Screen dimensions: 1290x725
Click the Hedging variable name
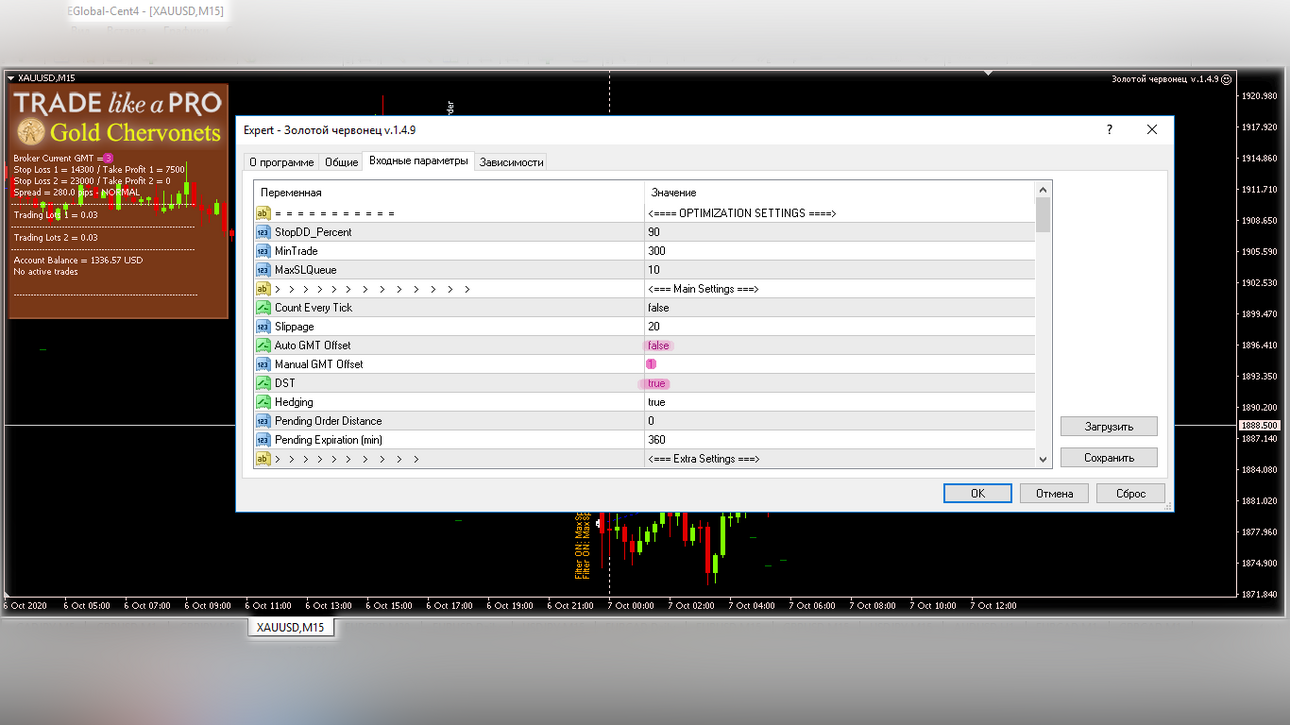point(295,402)
